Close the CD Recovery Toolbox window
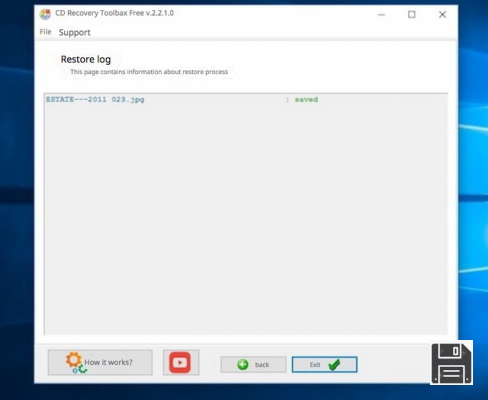Screen dimensions: 488x400 coord(442,15)
